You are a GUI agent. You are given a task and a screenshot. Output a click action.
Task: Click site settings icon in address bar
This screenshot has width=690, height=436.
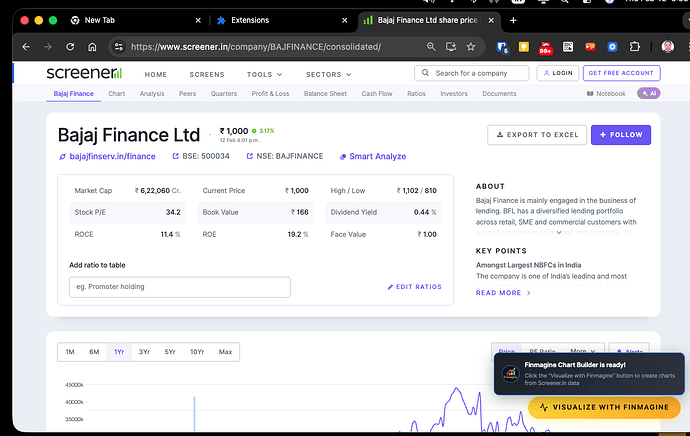coord(119,47)
